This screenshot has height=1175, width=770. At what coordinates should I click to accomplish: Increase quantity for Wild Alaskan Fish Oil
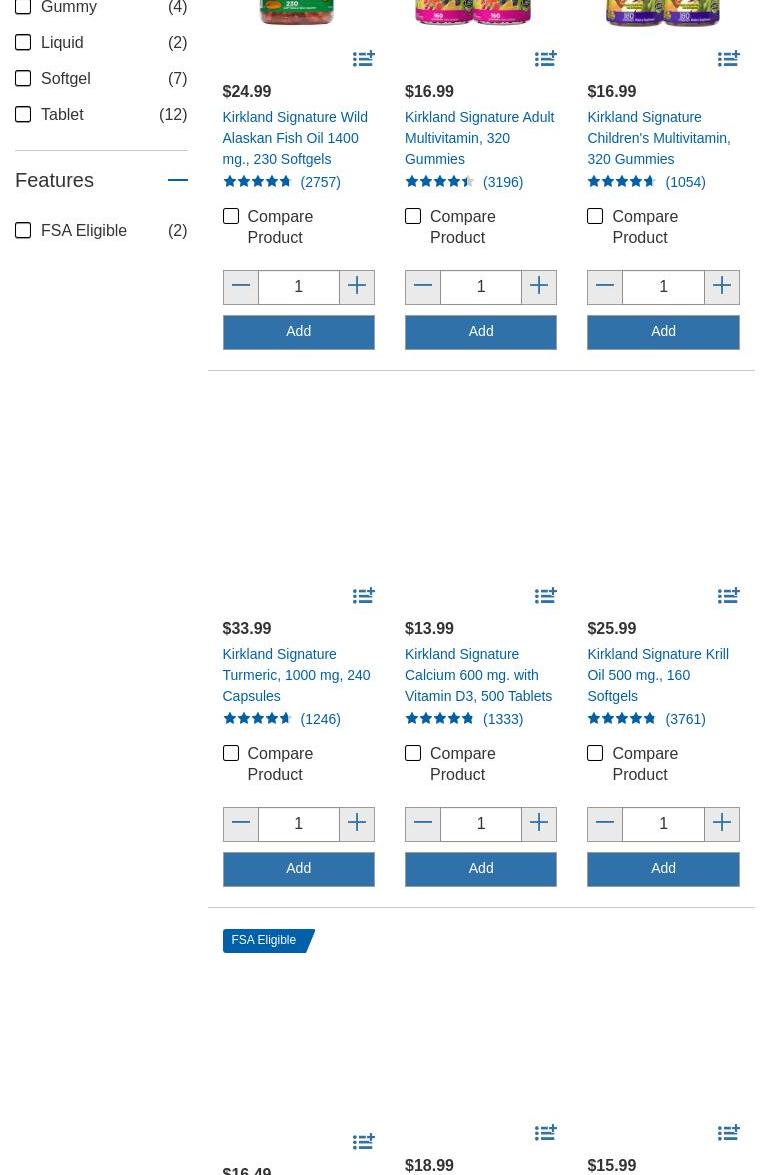[357, 287]
